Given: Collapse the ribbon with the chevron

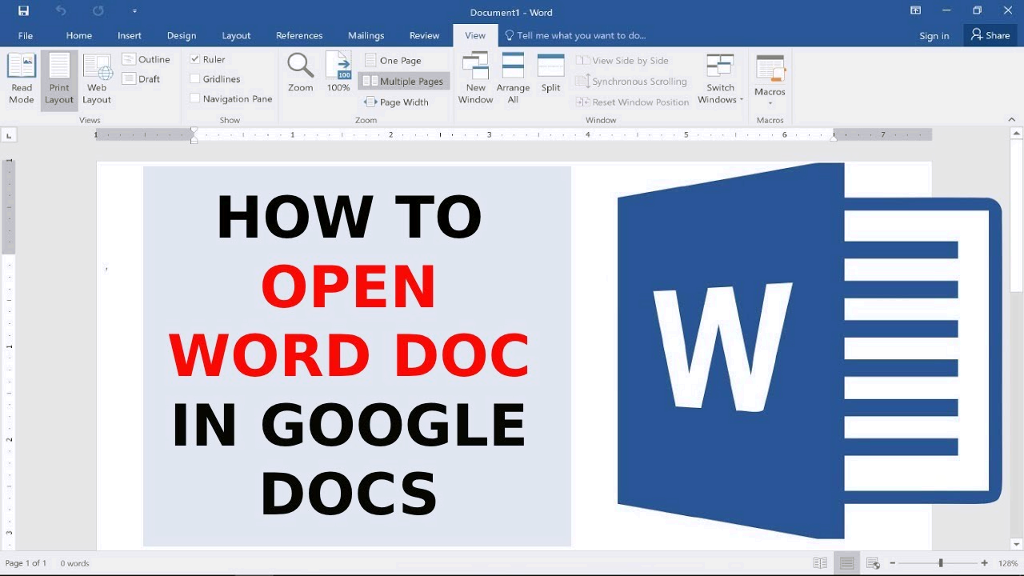Looking at the screenshot, I should 1011,119.
